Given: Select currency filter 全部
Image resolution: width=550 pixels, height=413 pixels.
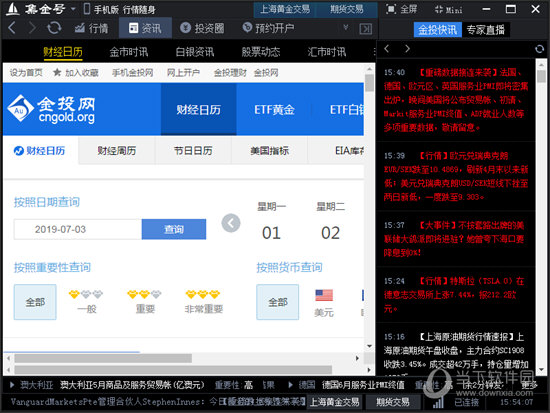Looking at the screenshot, I should click(278, 302).
